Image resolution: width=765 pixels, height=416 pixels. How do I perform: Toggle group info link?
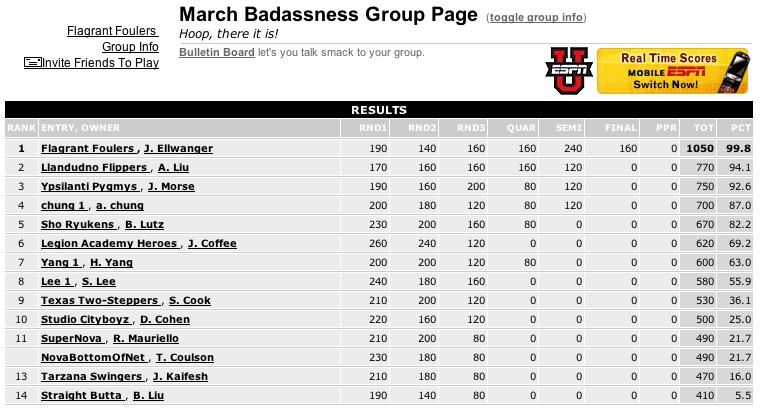tap(536, 18)
